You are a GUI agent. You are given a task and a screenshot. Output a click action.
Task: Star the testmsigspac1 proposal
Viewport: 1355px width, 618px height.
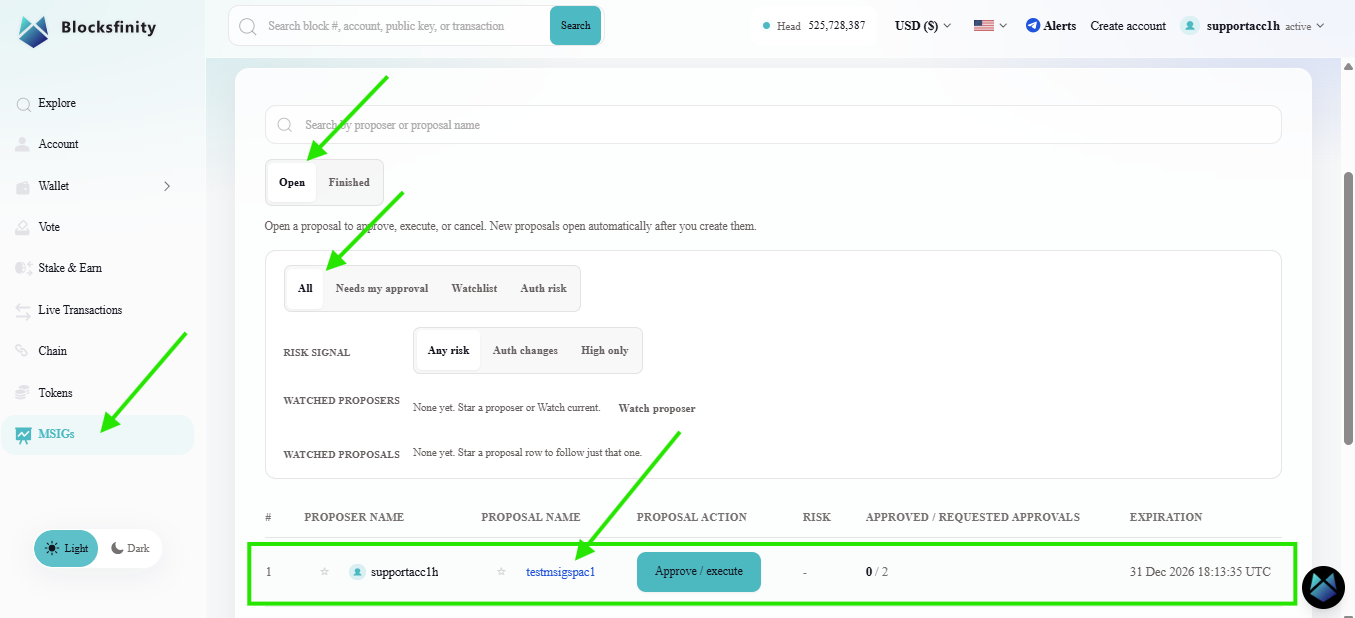[x=501, y=572]
